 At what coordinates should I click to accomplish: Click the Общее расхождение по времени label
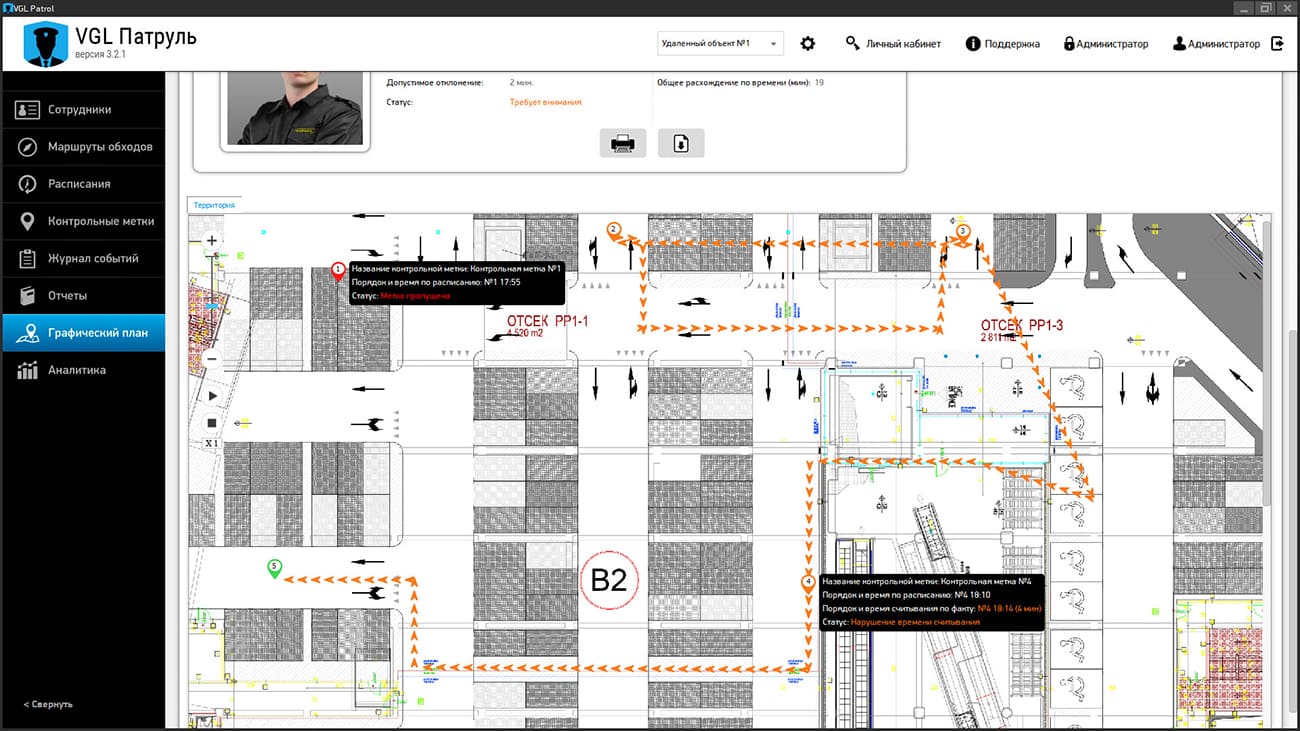click(733, 82)
